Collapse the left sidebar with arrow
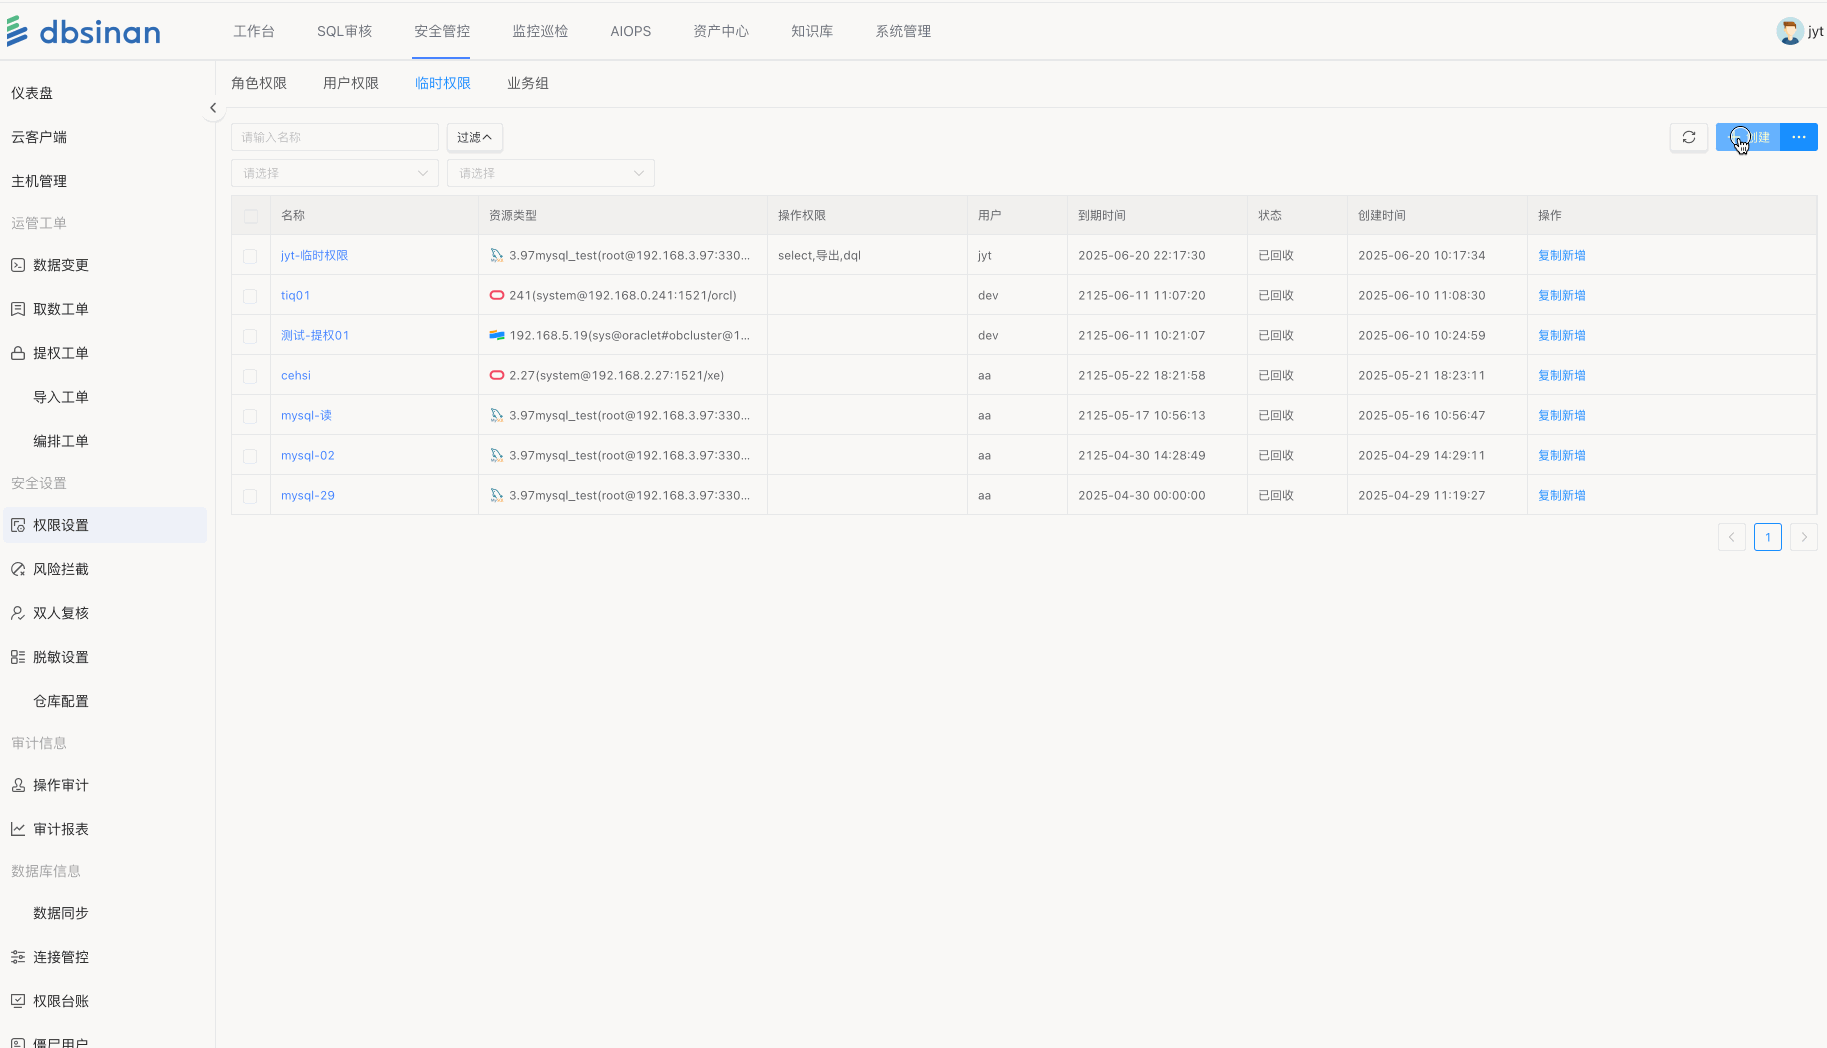Viewport: 1827px width, 1048px height. coord(212,108)
